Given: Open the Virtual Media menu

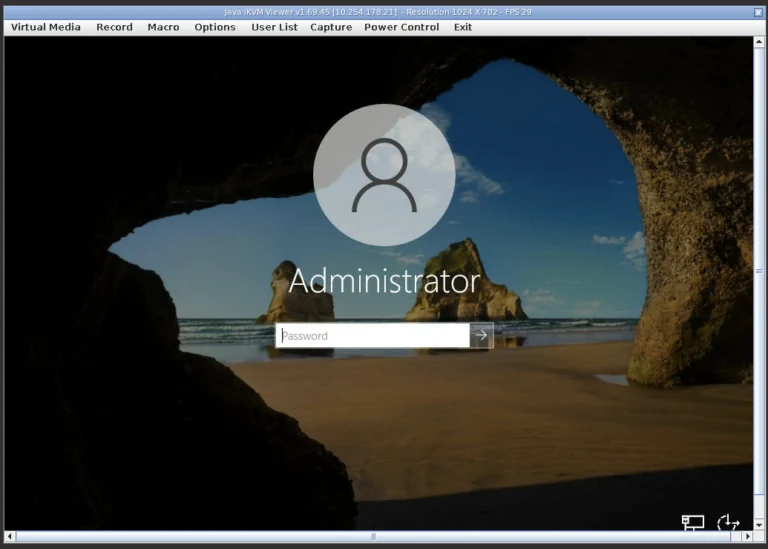Looking at the screenshot, I should [x=46, y=27].
